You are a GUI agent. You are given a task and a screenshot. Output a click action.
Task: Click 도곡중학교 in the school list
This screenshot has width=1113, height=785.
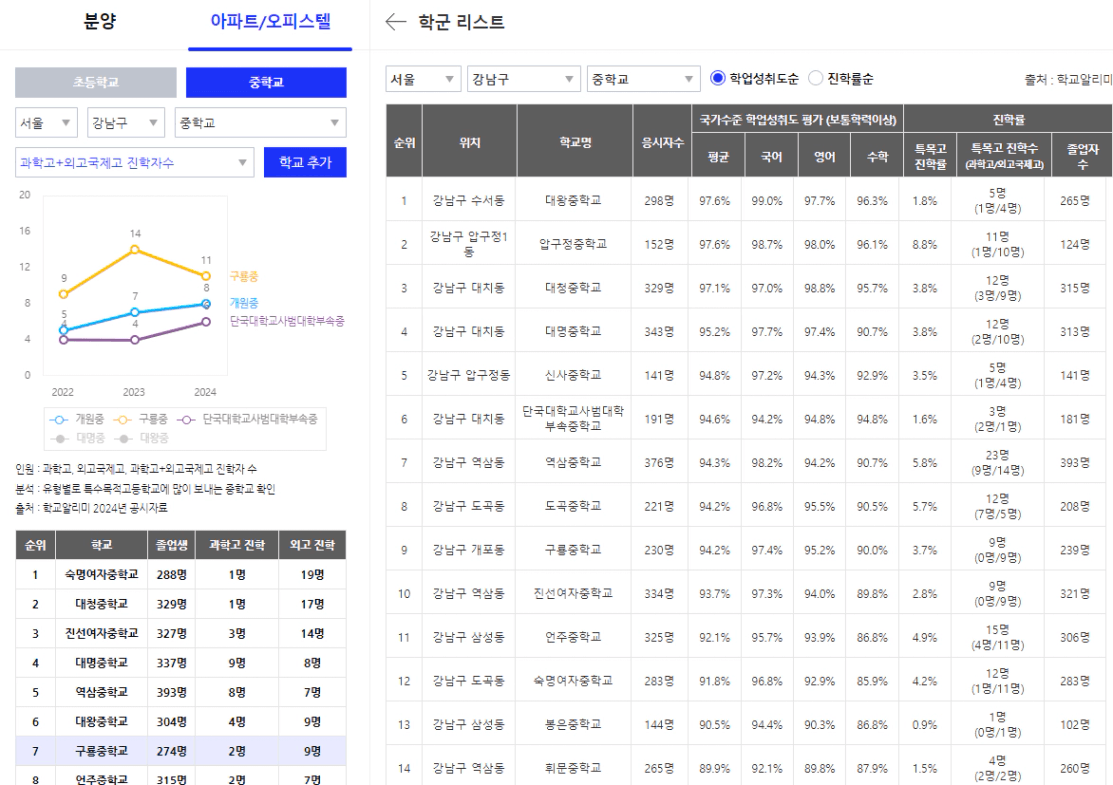click(573, 506)
